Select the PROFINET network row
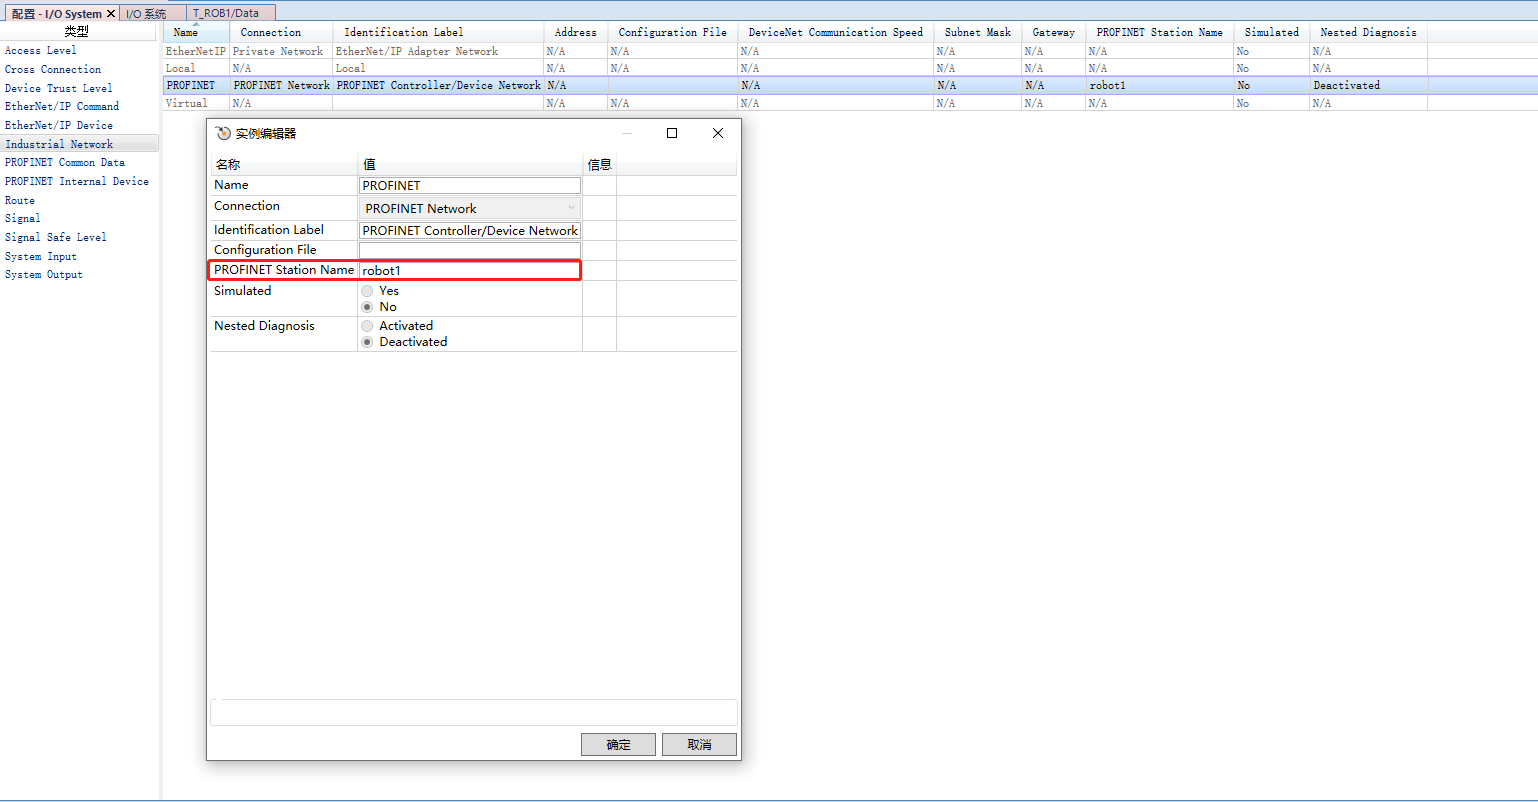 coord(850,86)
